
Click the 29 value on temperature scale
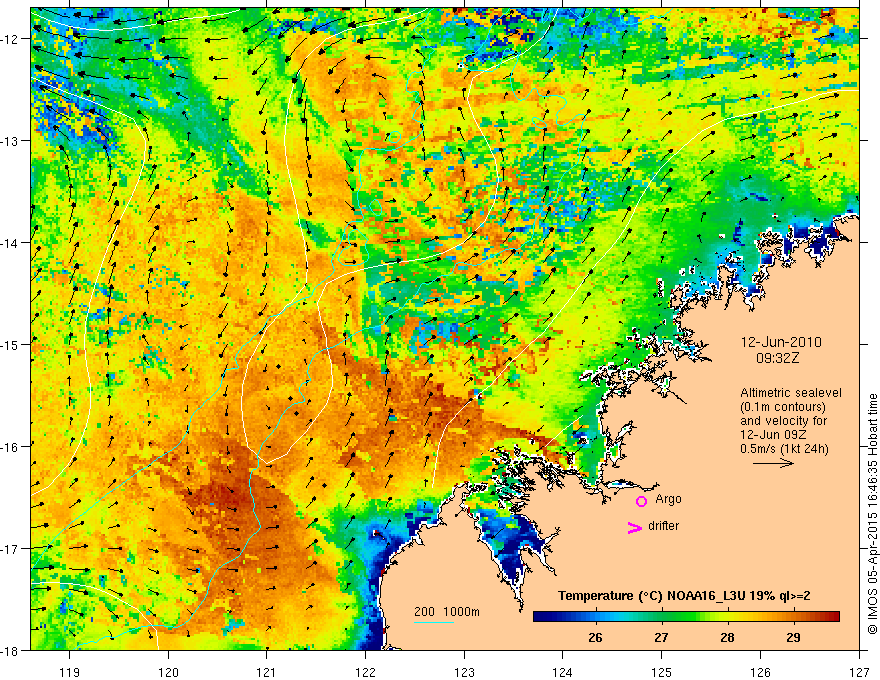(x=793, y=638)
